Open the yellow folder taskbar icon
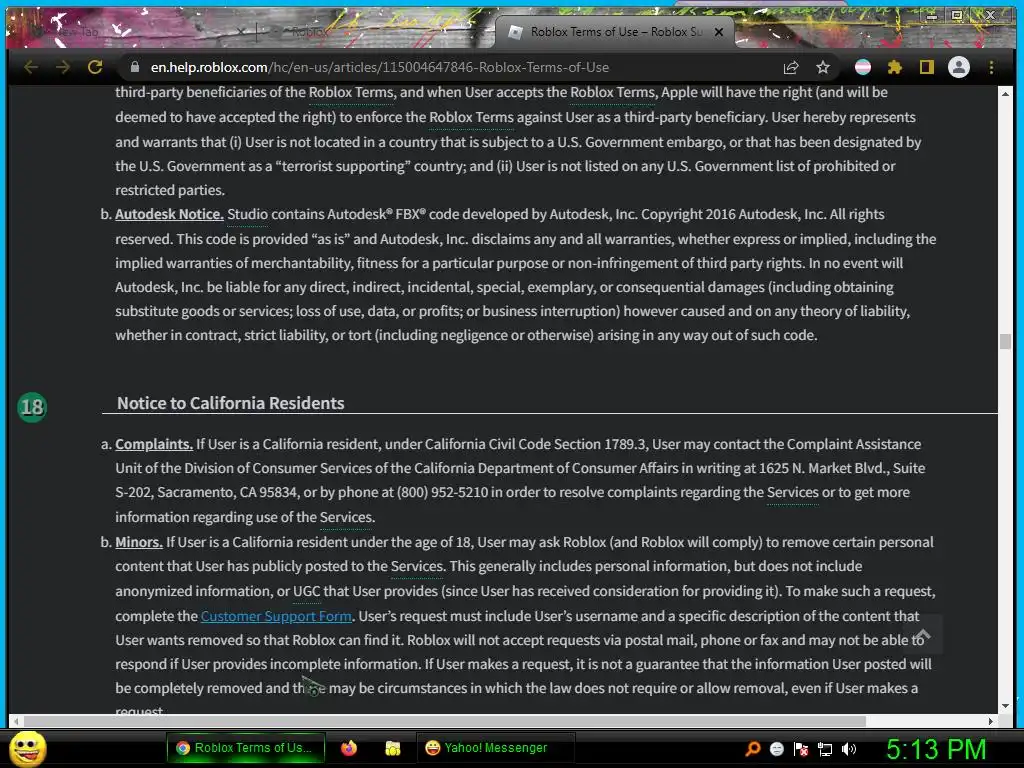 click(392, 748)
